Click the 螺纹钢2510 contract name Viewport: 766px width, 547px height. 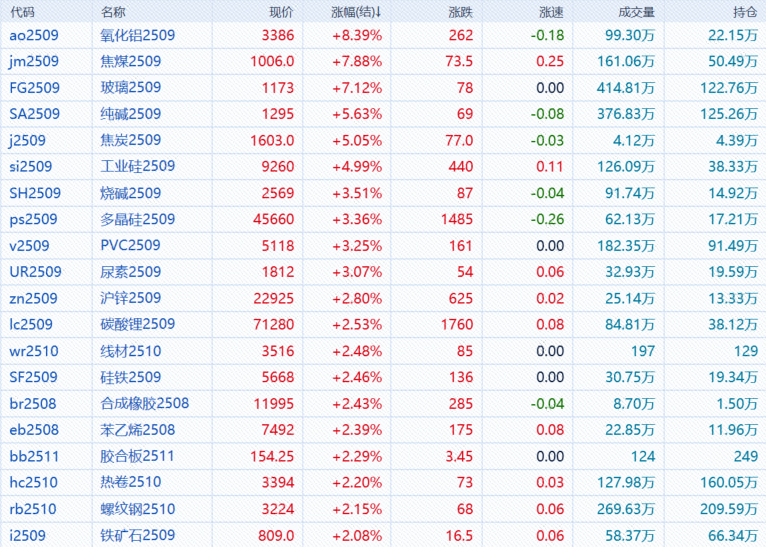pos(137,508)
